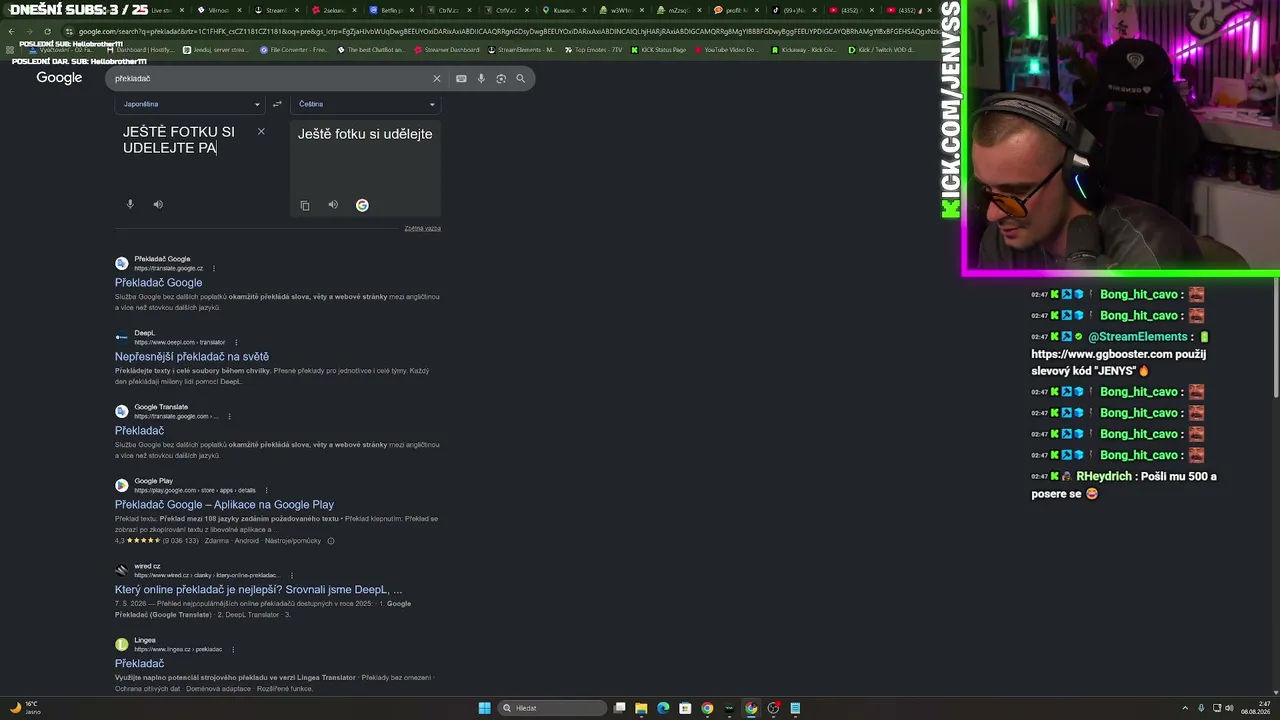Screen dimensions: 1280x720
Task: Clear the Google search box text
Action: point(436,78)
